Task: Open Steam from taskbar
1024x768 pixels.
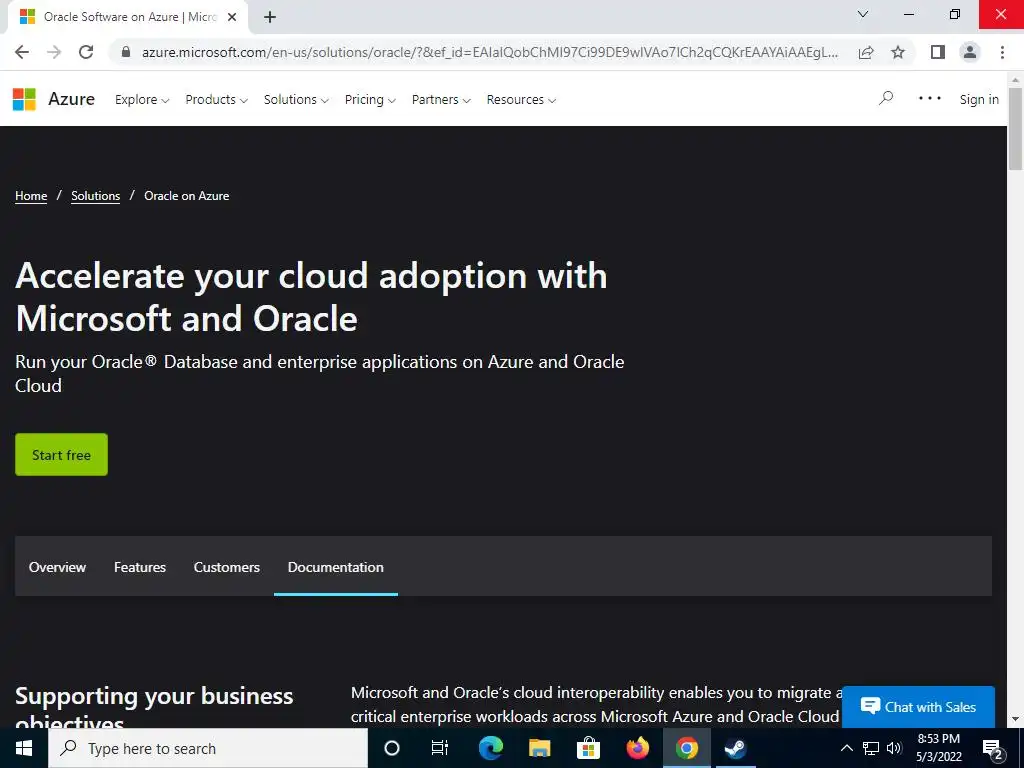Action: [735, 748]
